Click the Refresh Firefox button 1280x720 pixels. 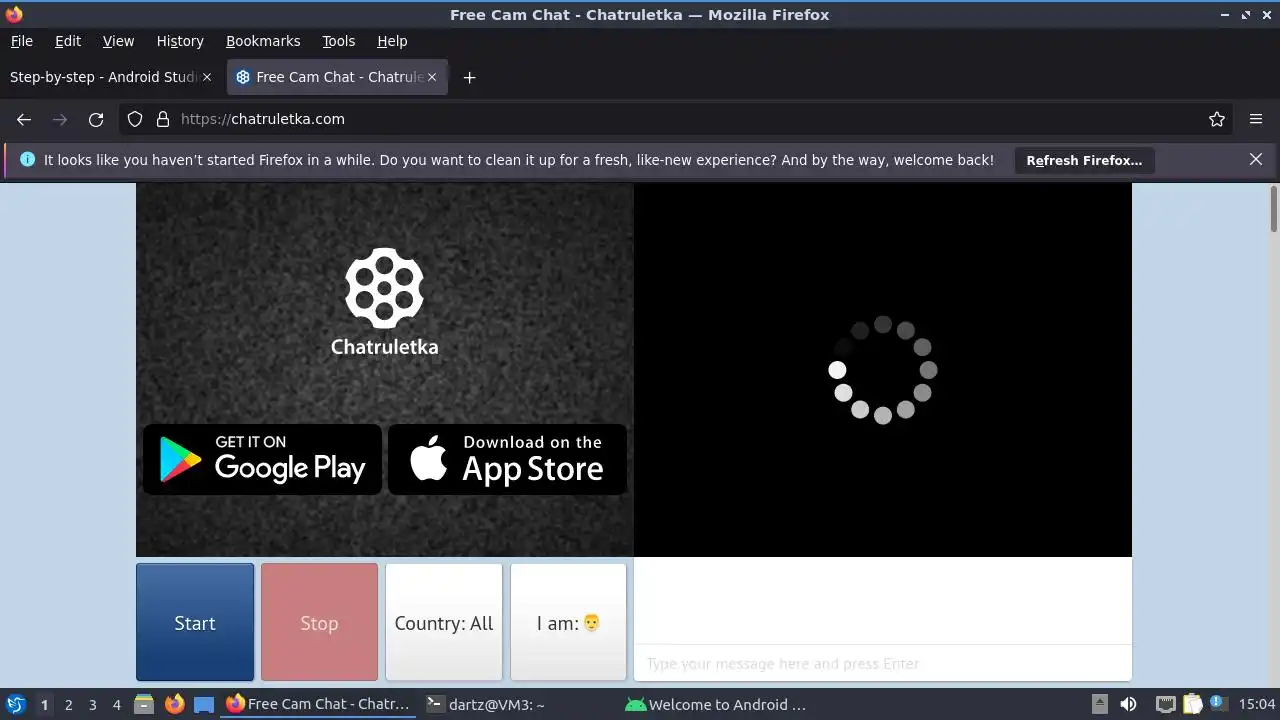pos(1084,160)
